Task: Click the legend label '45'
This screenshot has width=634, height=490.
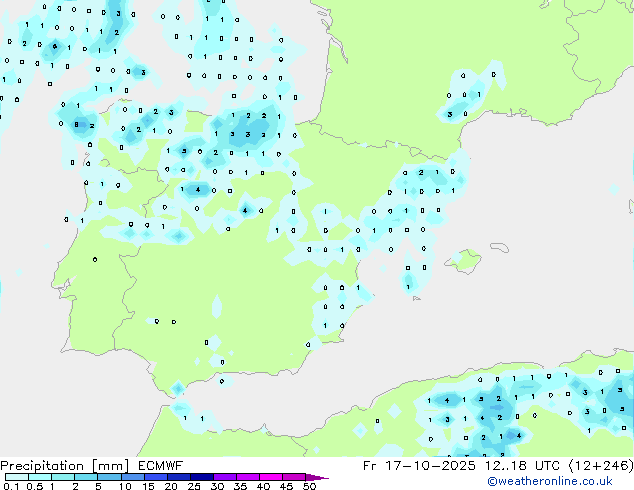Action: point(286,486)
